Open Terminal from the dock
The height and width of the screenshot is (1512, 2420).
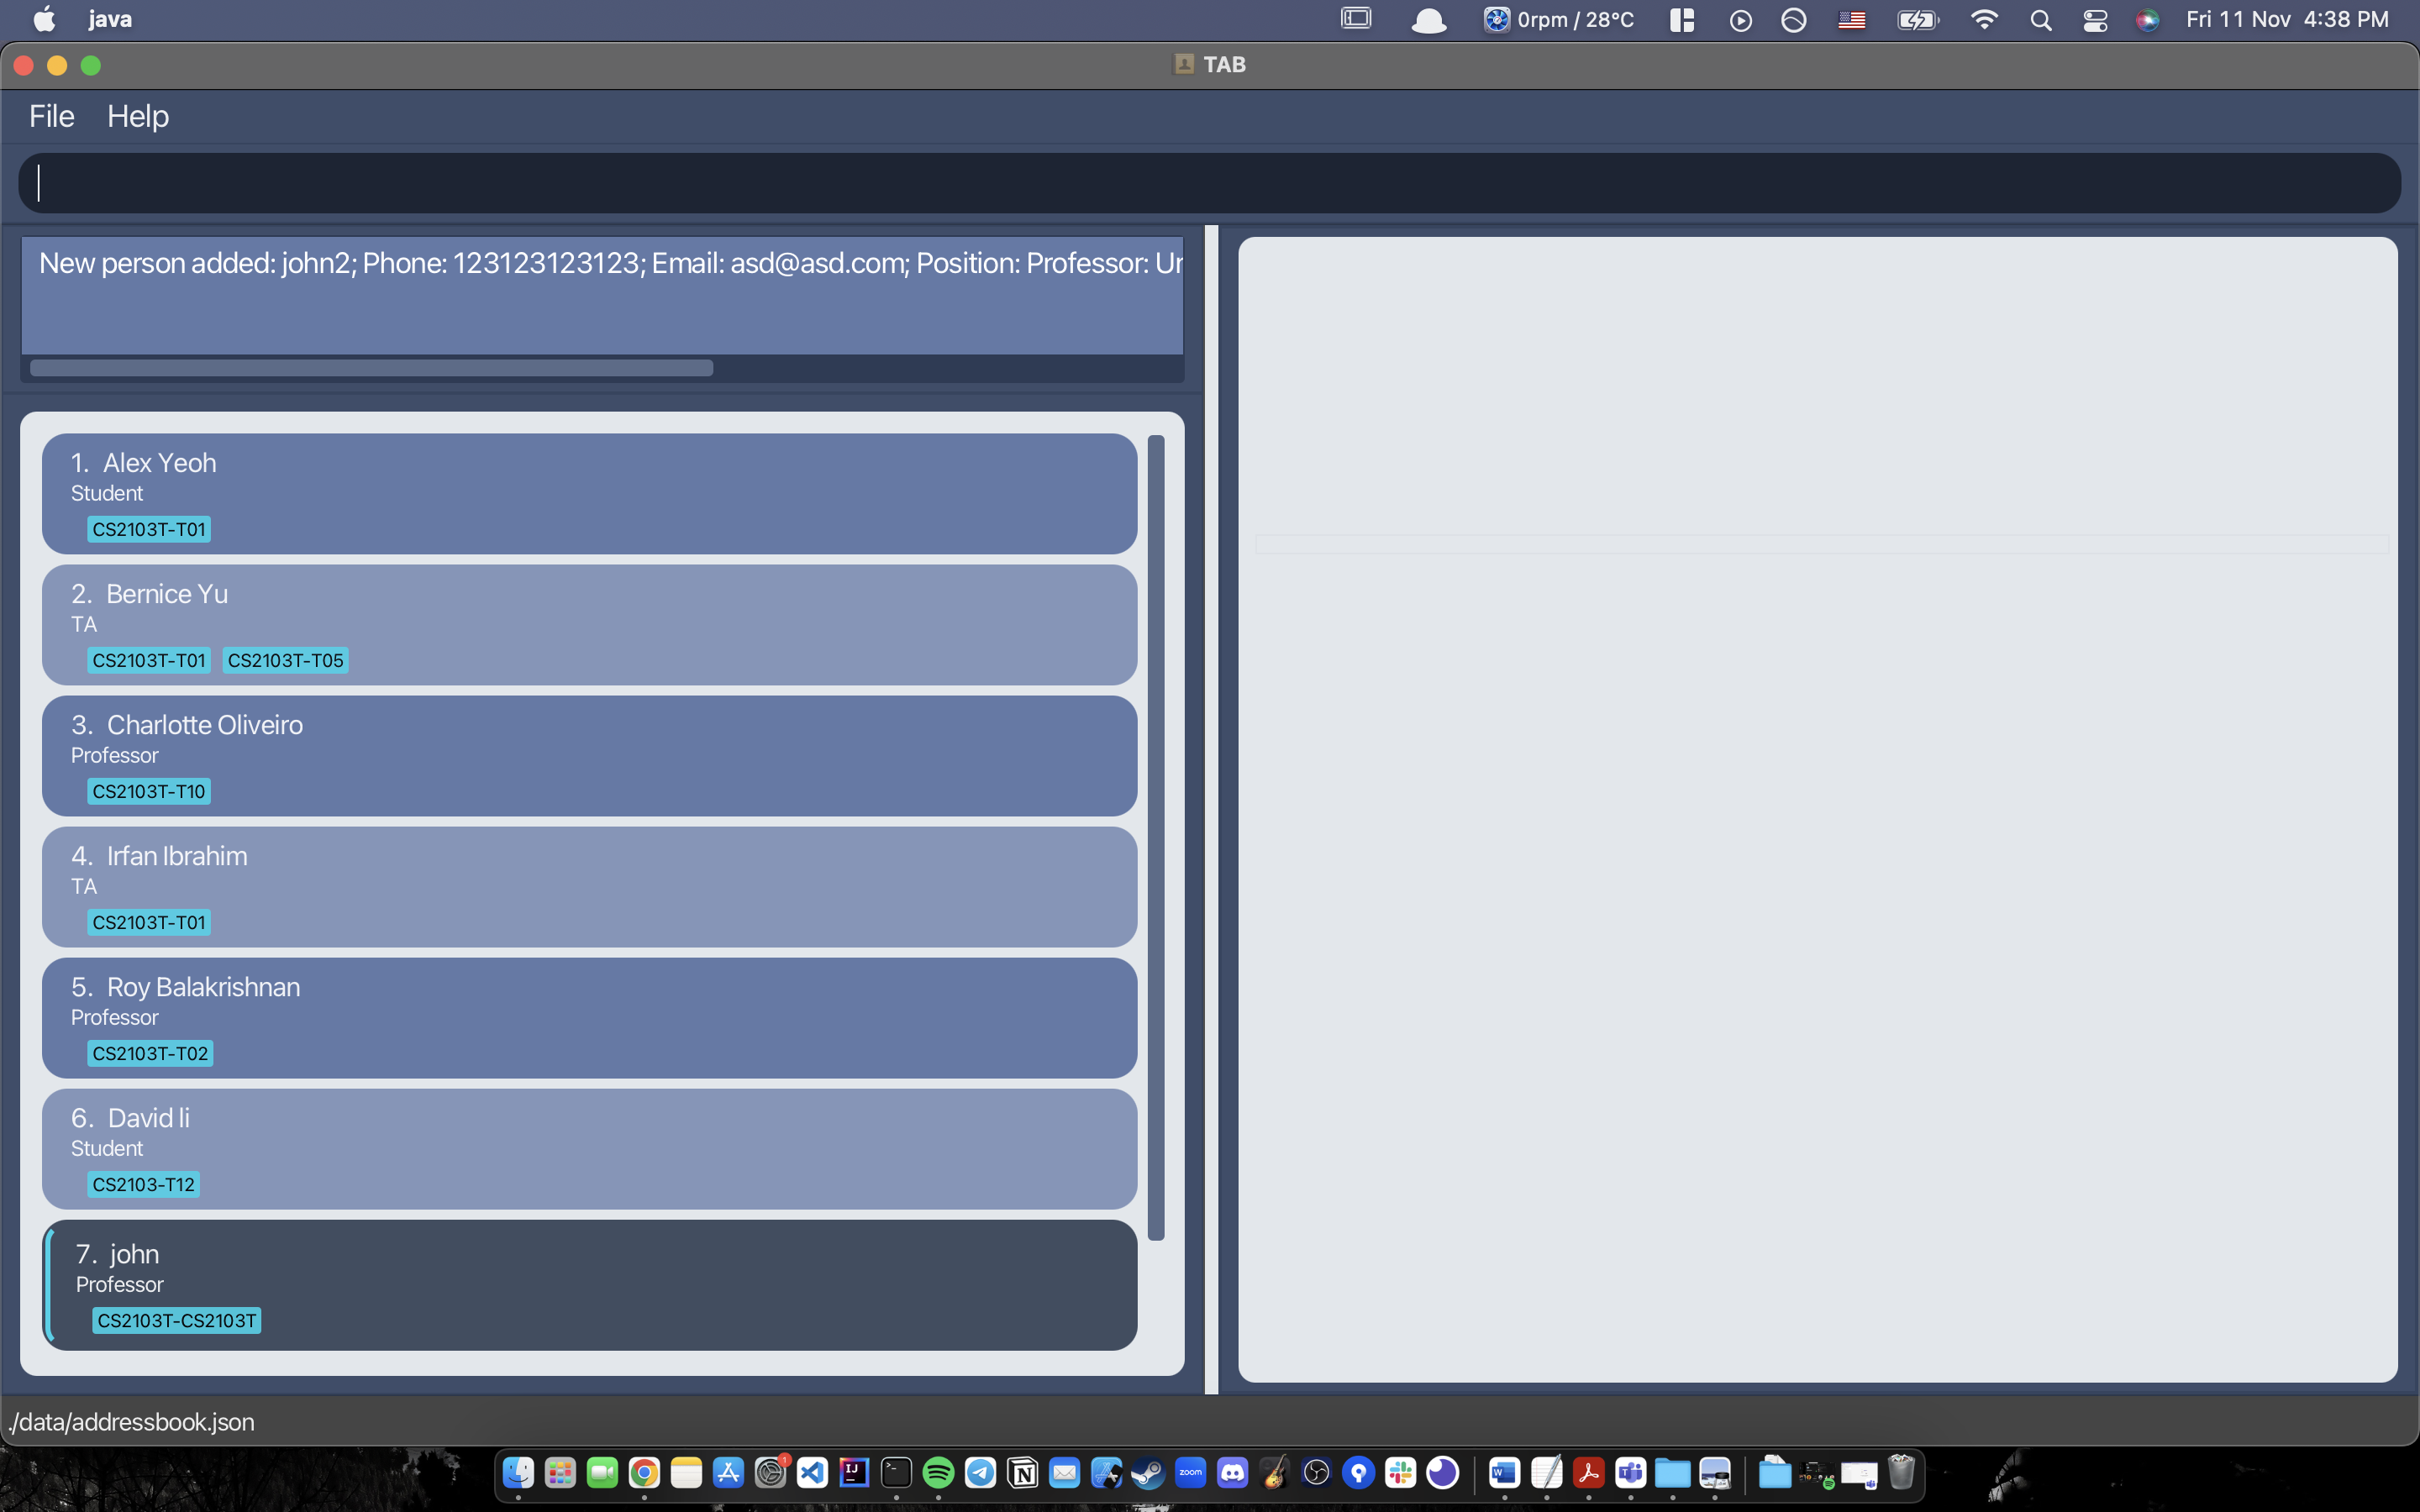[x=896, y=1472]
